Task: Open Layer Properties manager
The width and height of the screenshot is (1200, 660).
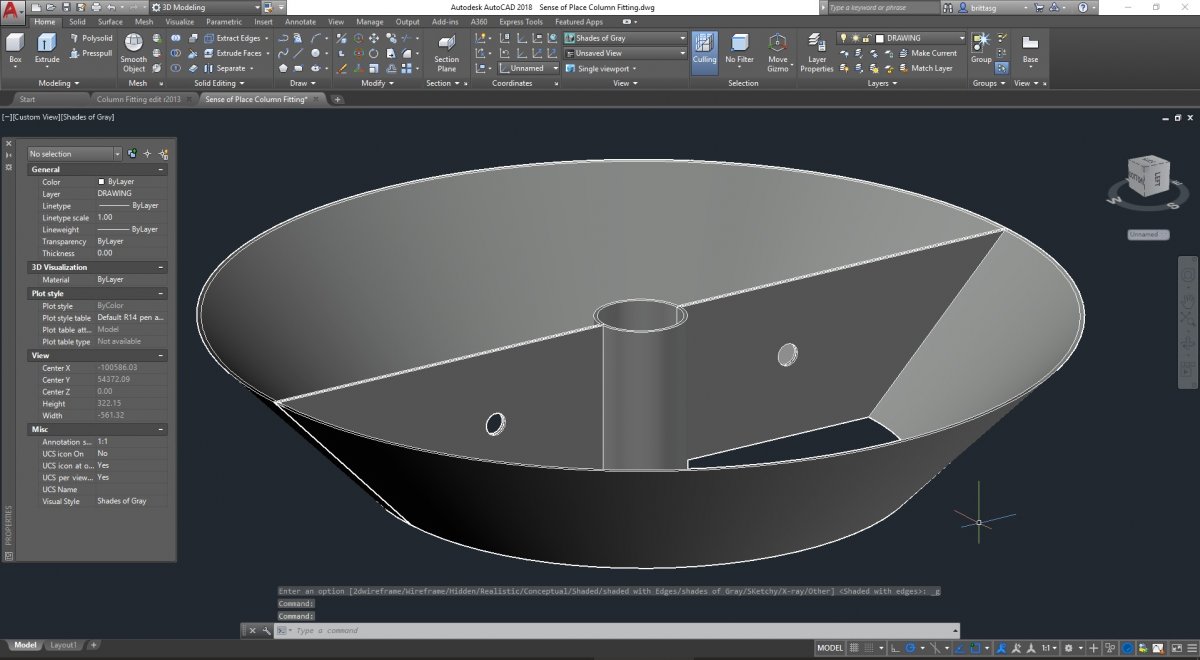Action: [817, 50]
